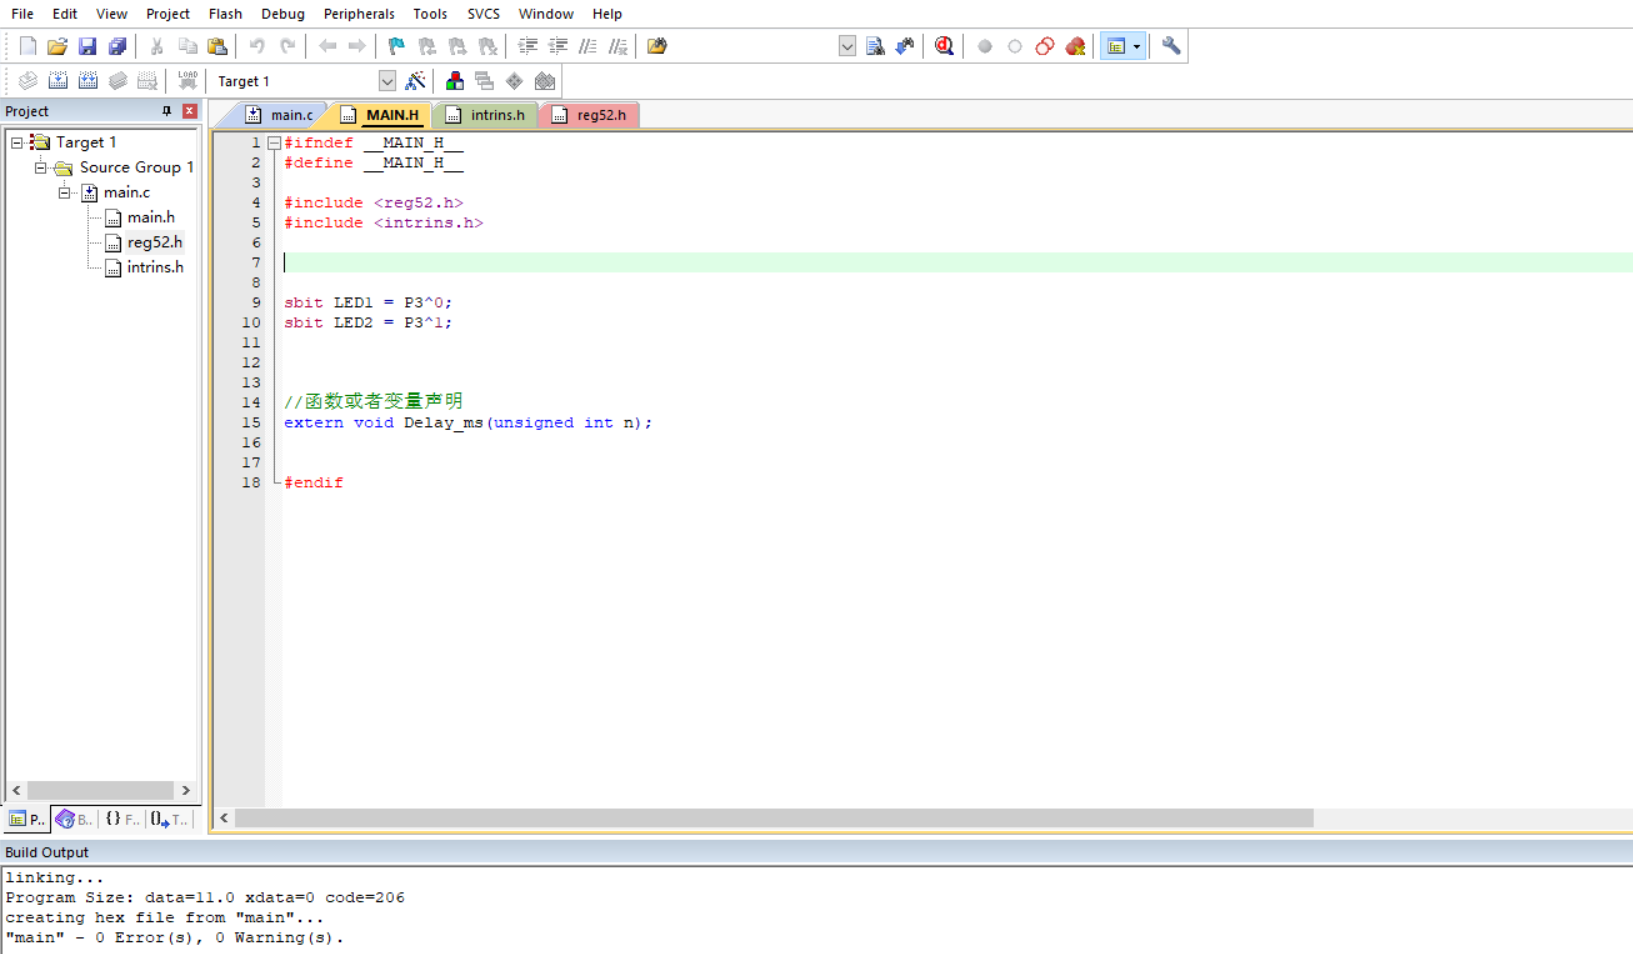Rebuild all target files icon

[88, 81]
